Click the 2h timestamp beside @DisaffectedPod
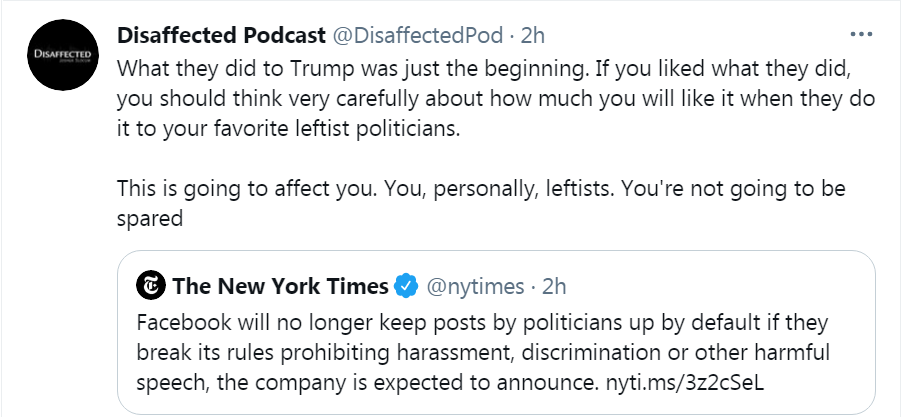The image size is (921, 417). [x=533, y=35]
